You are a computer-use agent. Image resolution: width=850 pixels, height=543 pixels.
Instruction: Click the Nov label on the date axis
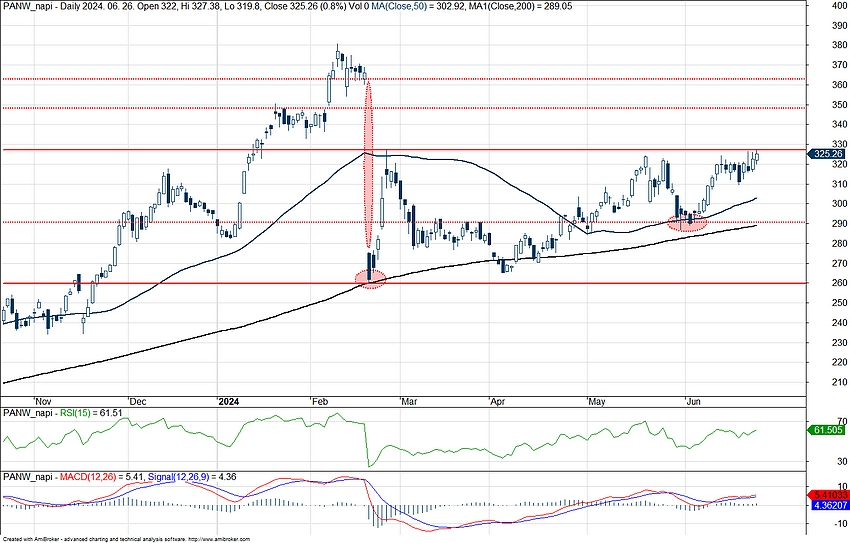click(43, 402)
